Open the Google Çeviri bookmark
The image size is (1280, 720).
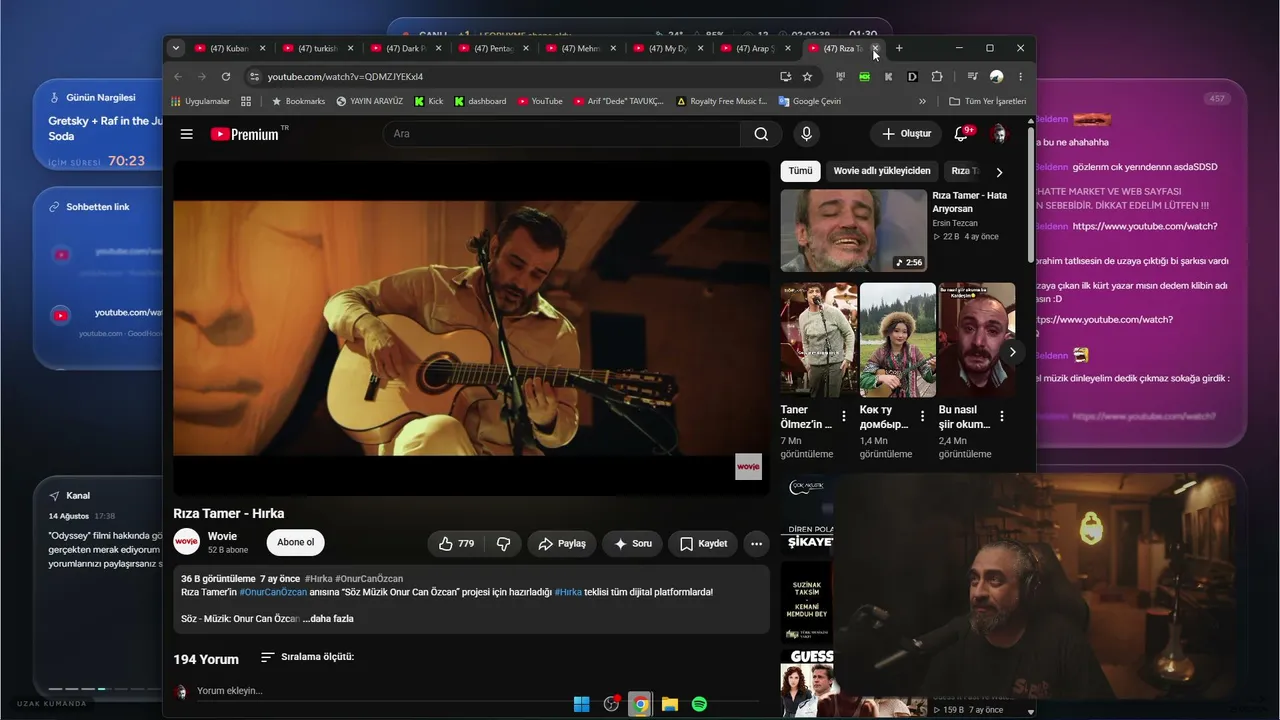[x=810, y=101]
